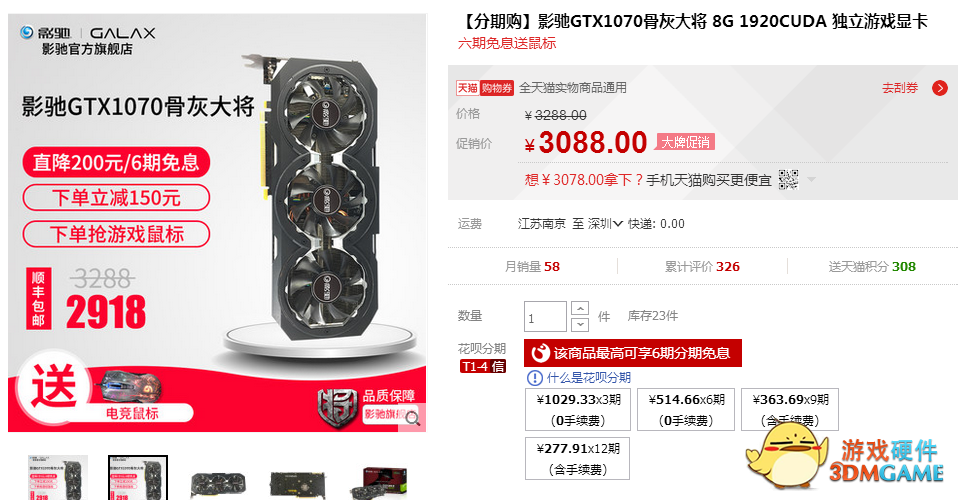This screenshot has height=500, width=966.
Task: Choose the ¥277.91x12期 installment plan
Action: tap(577, 458)
